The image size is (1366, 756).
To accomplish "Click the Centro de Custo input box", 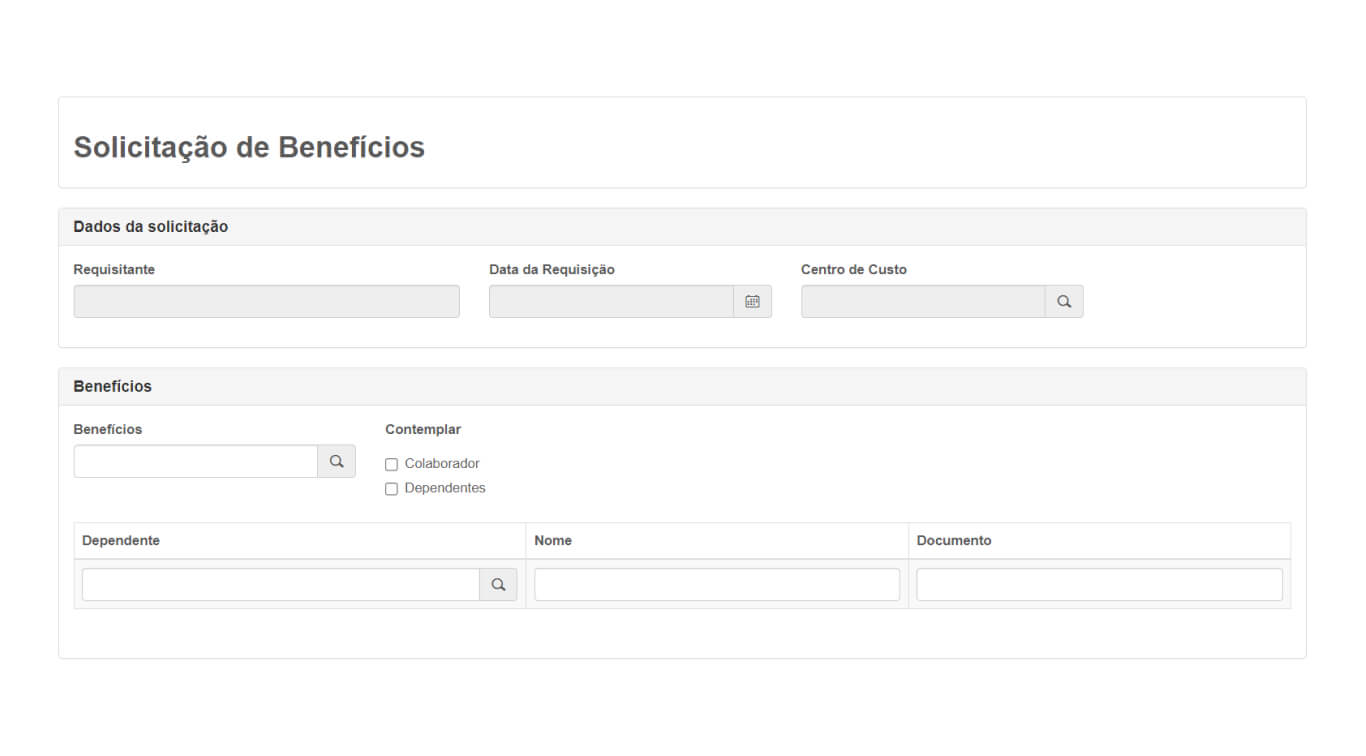I will 923,301.
